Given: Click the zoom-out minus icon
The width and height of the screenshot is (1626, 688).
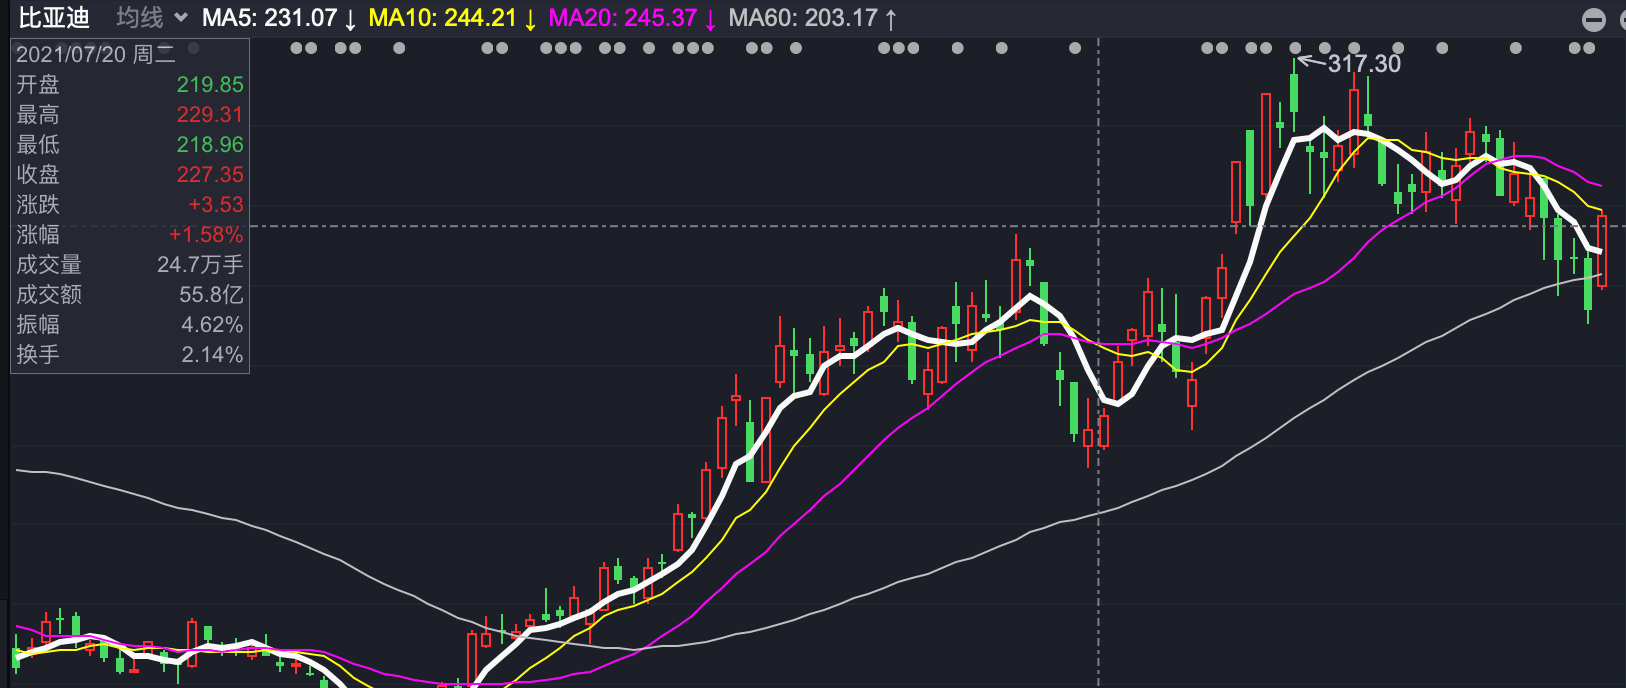Looking at the screenshot, I should [1594, 19].
